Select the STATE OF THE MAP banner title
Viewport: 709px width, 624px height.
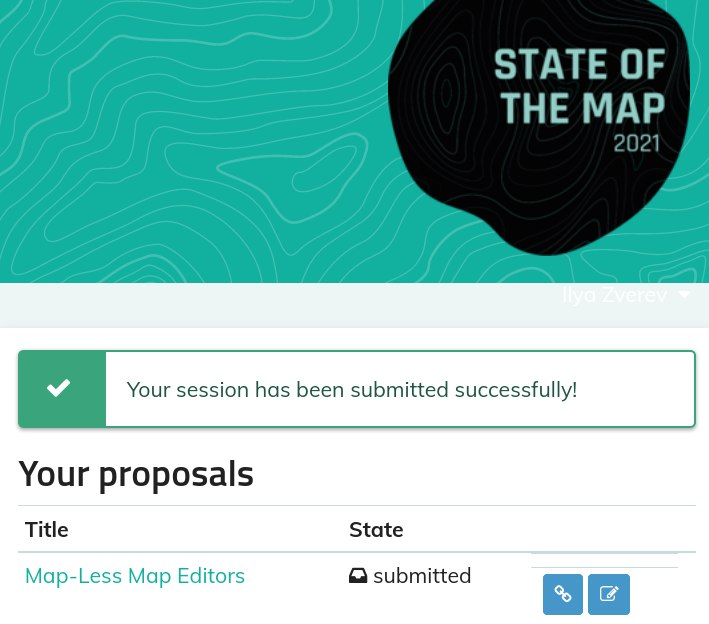click(580, 86)
